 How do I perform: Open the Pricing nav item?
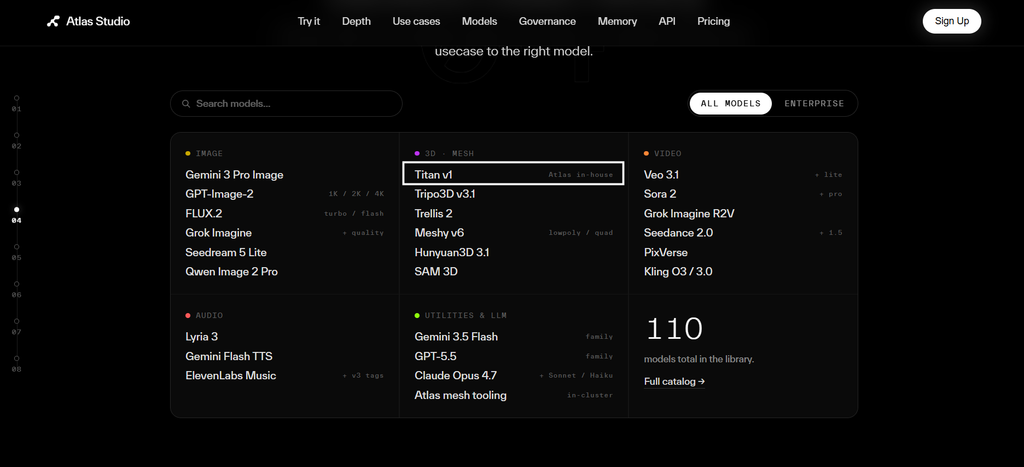click(x=713, y=21)
